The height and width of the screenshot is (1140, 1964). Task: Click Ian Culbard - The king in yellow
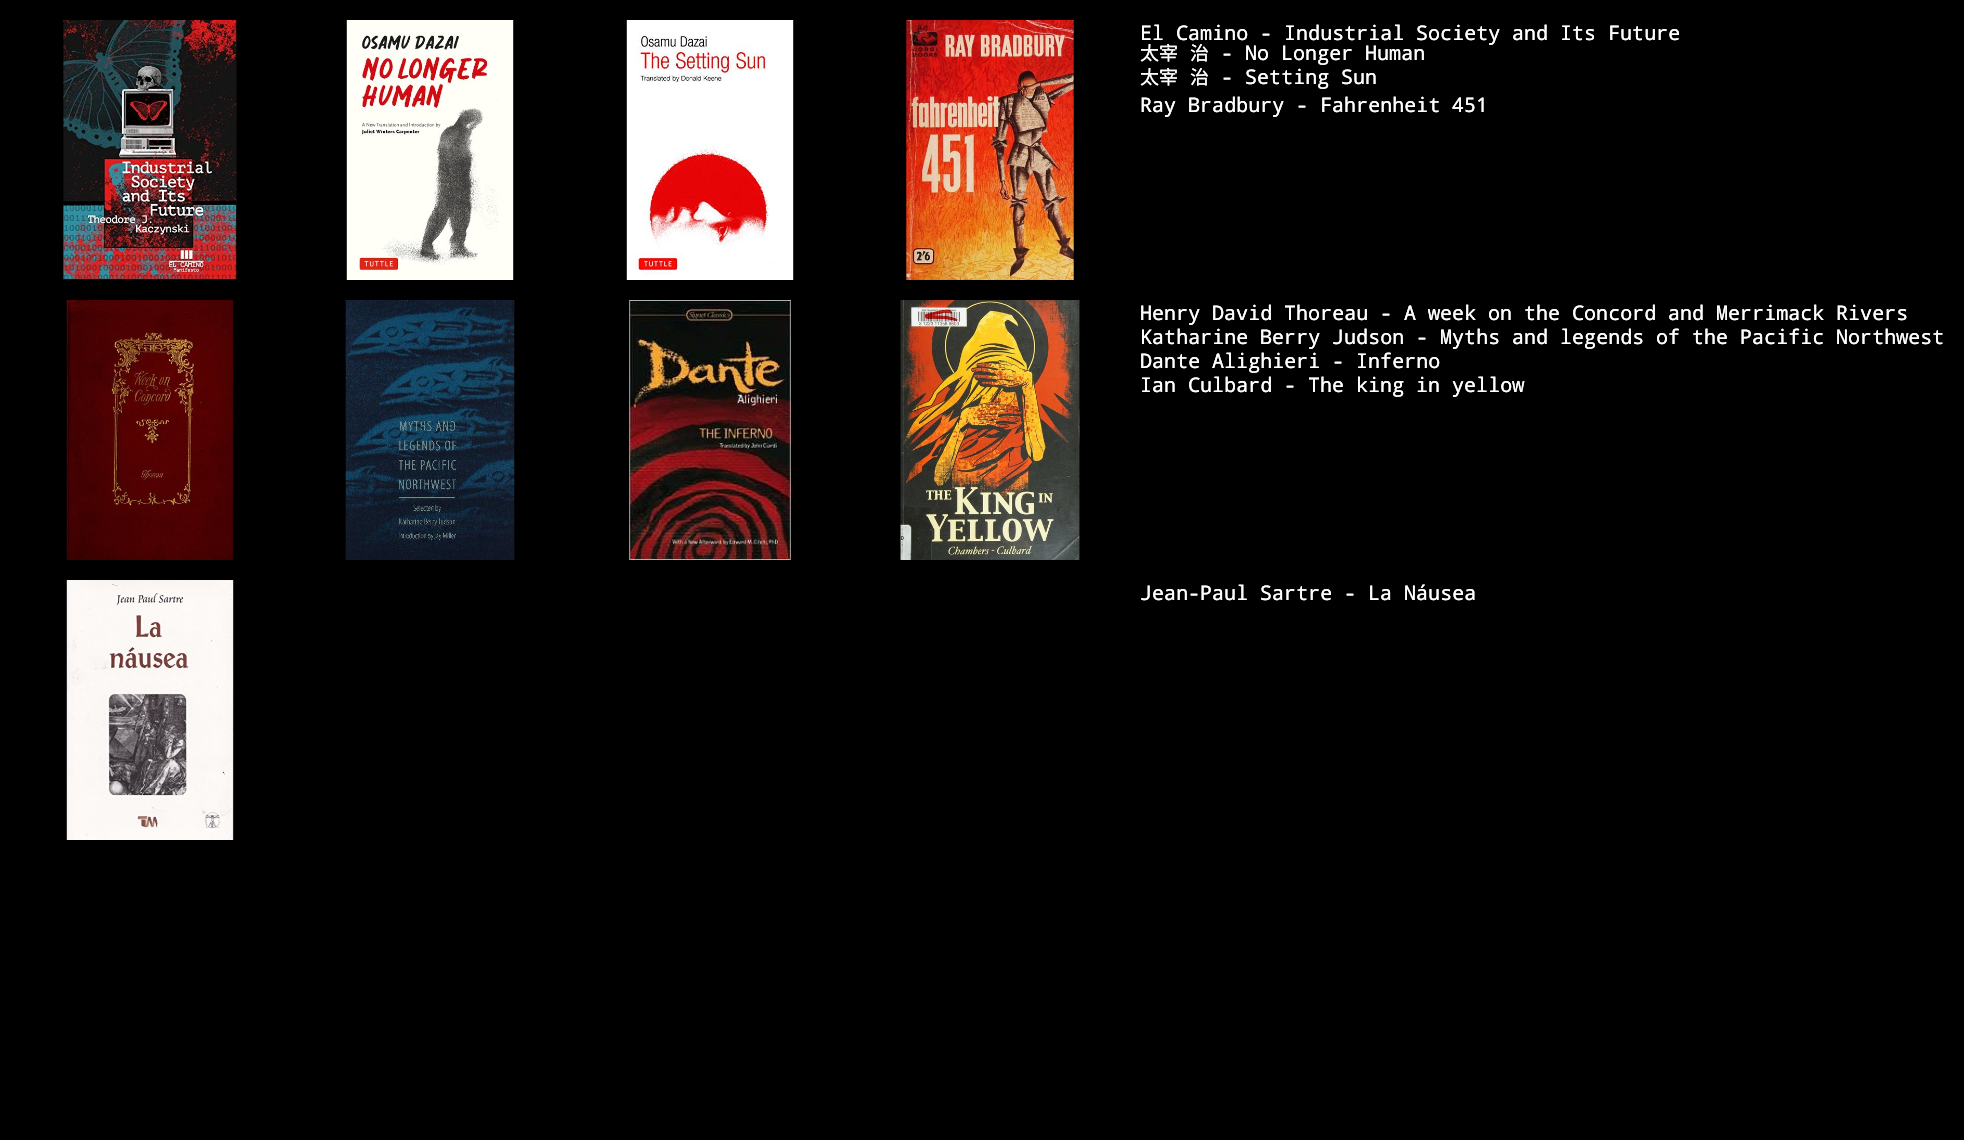[x=1331, y=385]
